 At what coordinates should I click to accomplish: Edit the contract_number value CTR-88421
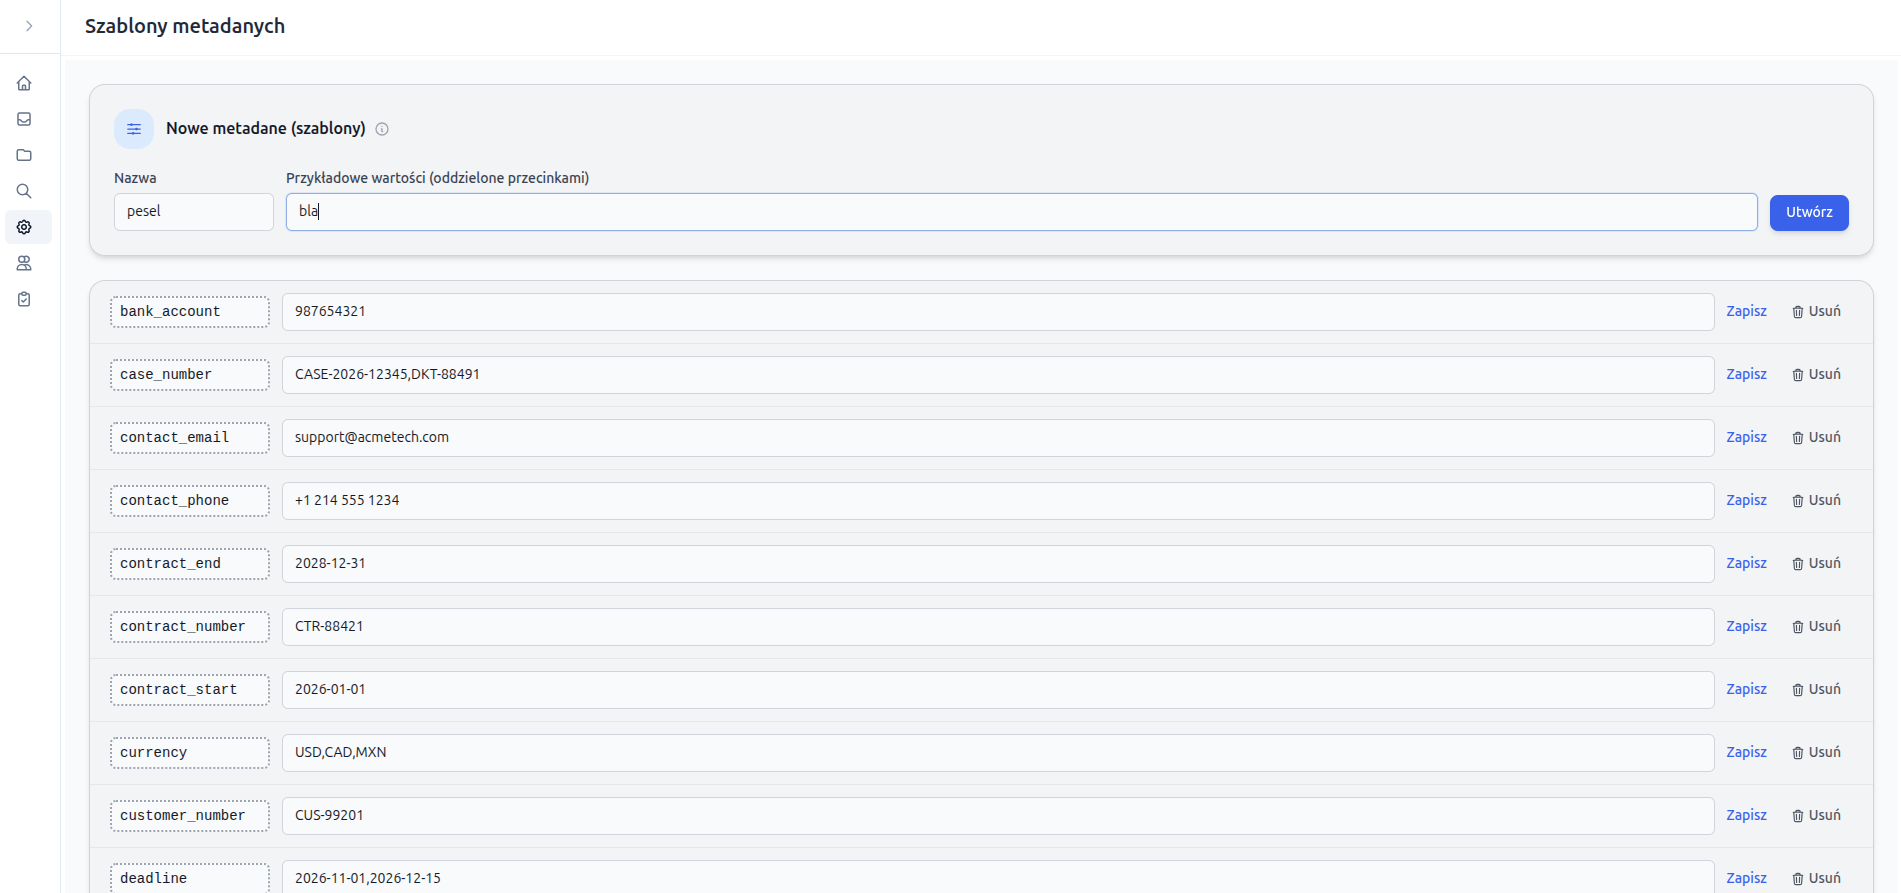coord(998,627)
